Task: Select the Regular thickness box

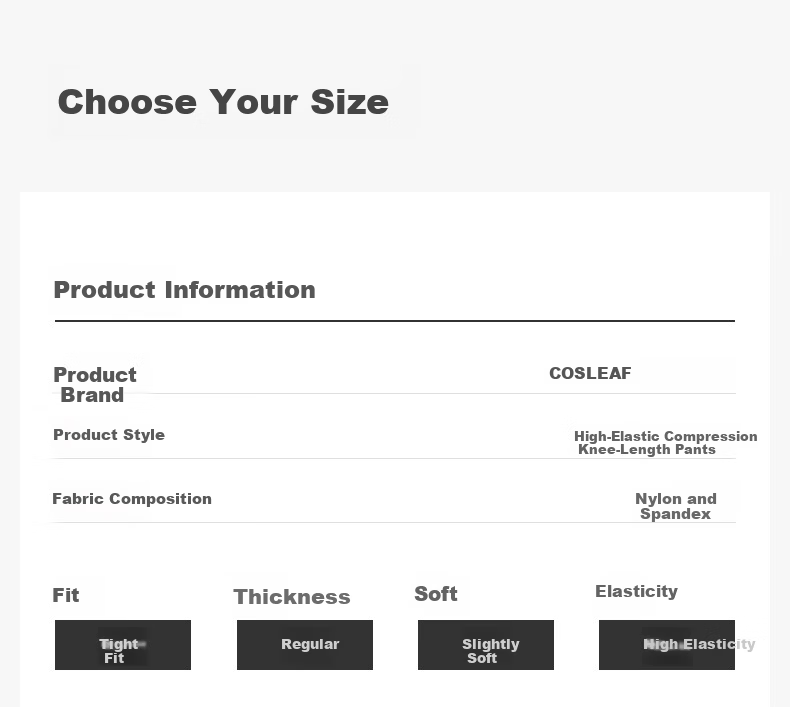Action: click(x=305, y=645)
